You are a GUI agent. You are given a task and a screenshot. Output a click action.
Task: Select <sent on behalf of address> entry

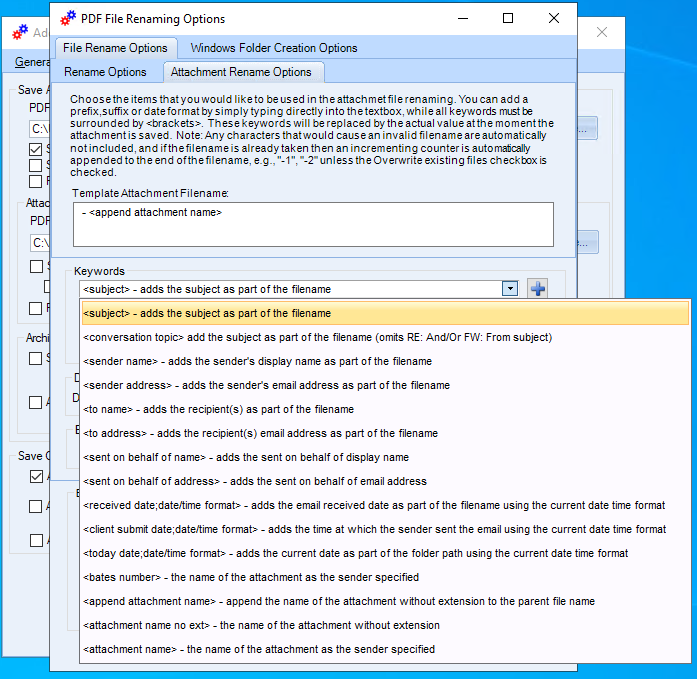tap(385, 481)
